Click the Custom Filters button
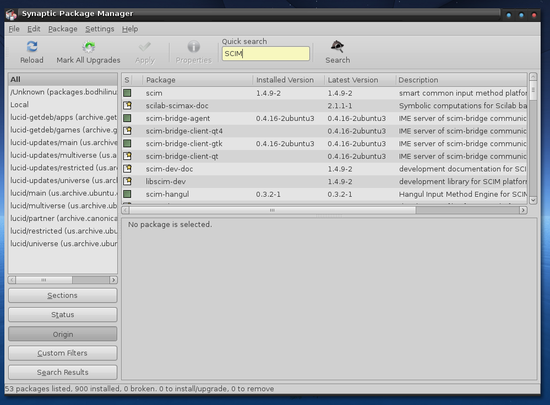The height and width of the screenshot is (405, 550). tap(63, 353)
